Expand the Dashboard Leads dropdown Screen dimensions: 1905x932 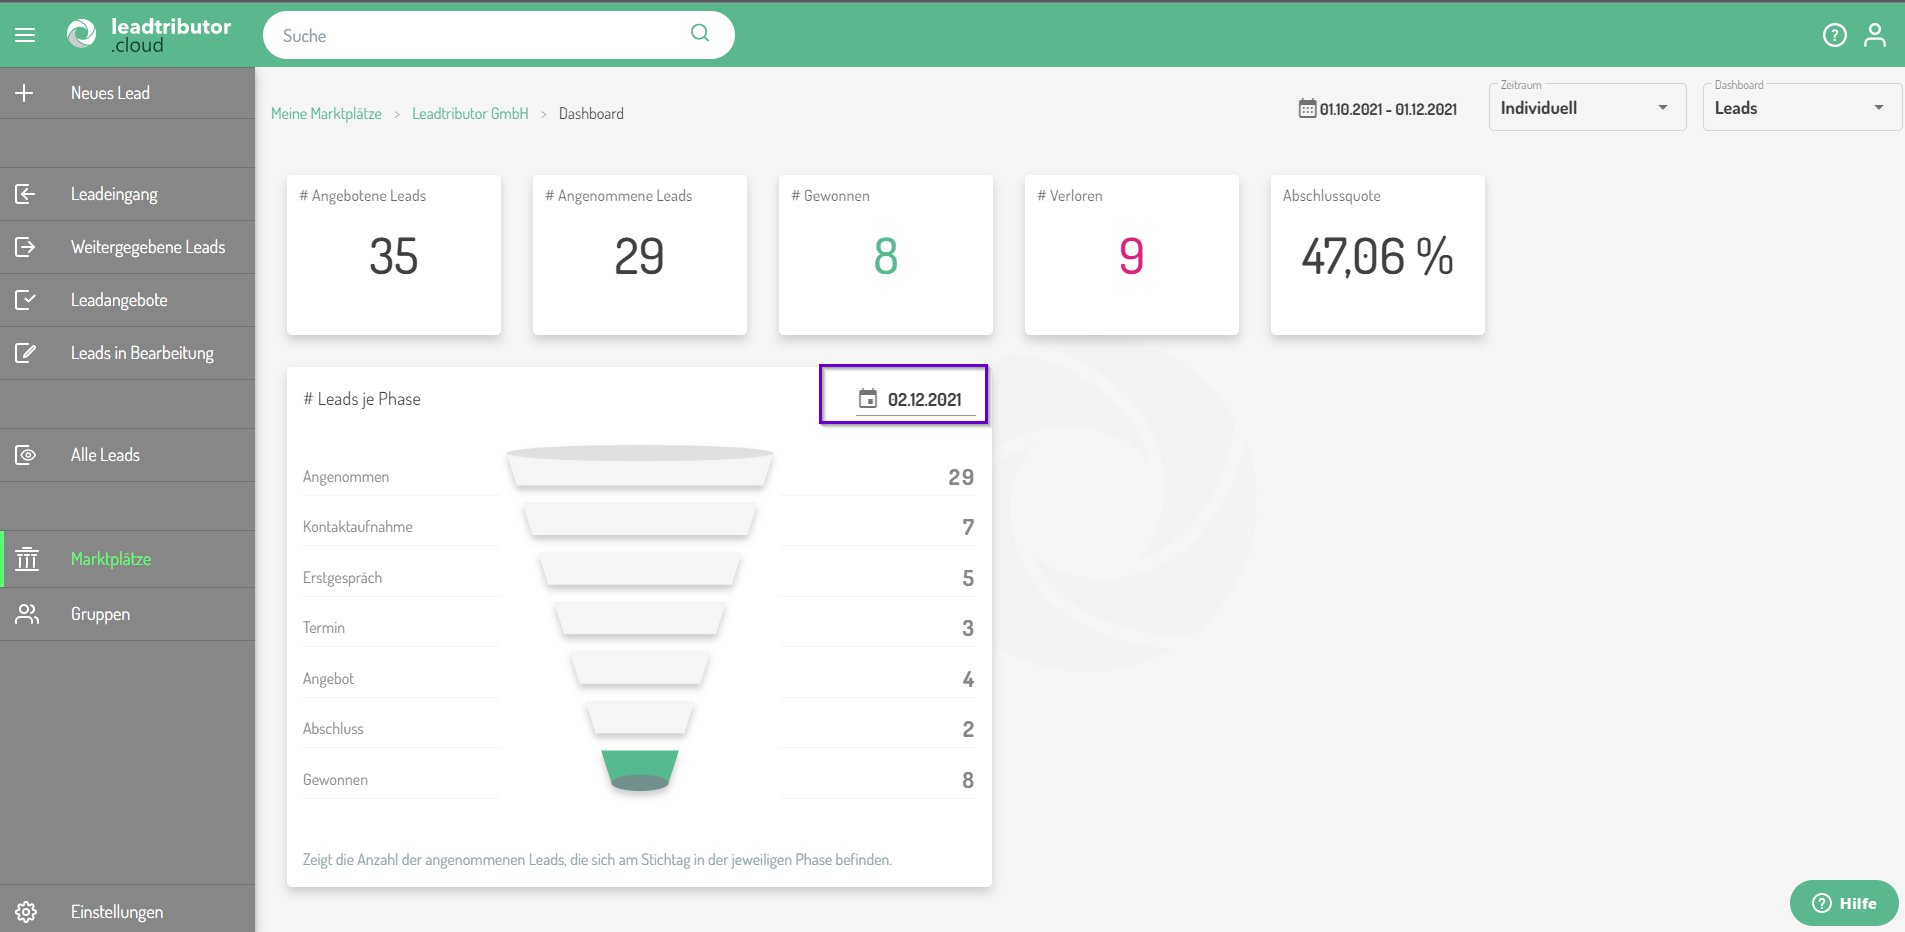point(1800,108)
